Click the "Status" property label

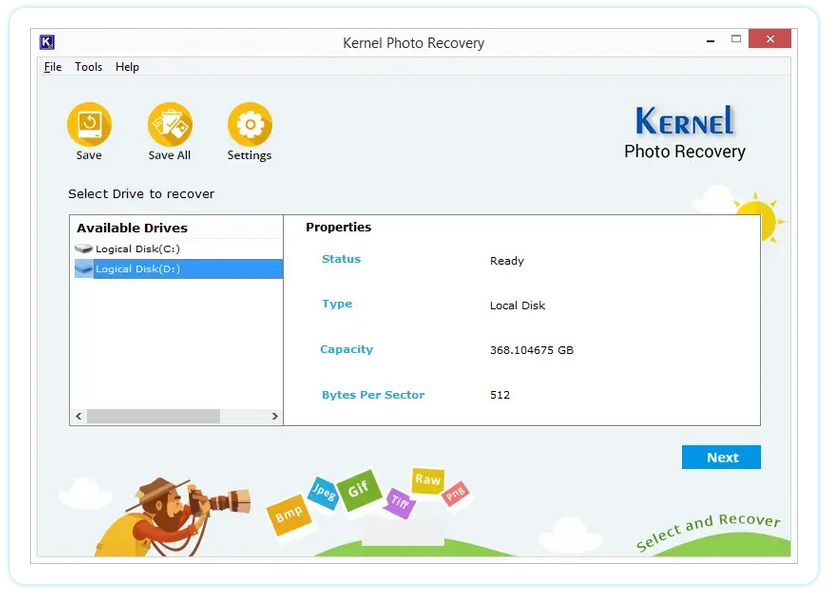(x=341, y=259)
